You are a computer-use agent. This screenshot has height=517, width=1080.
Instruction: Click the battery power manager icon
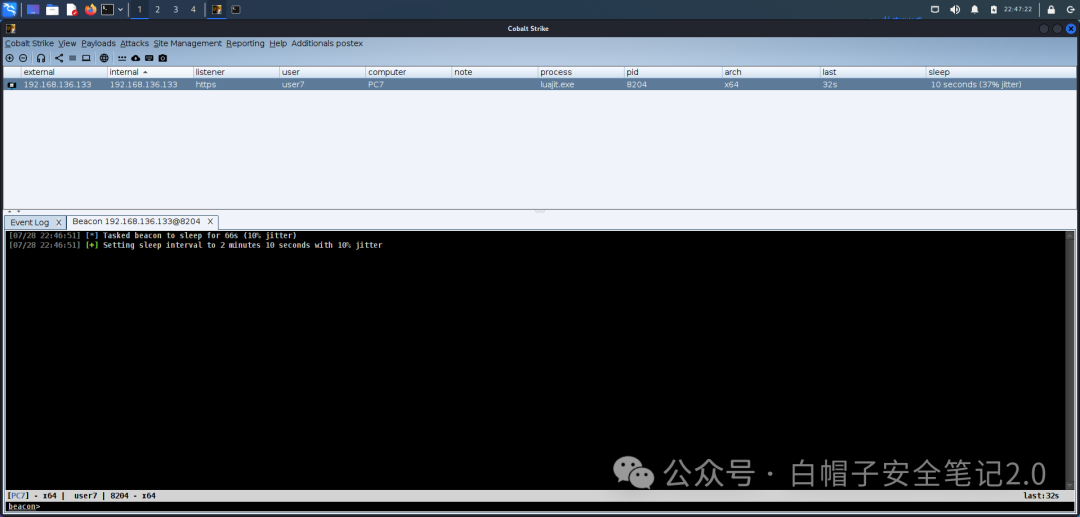tap(994, 10)
